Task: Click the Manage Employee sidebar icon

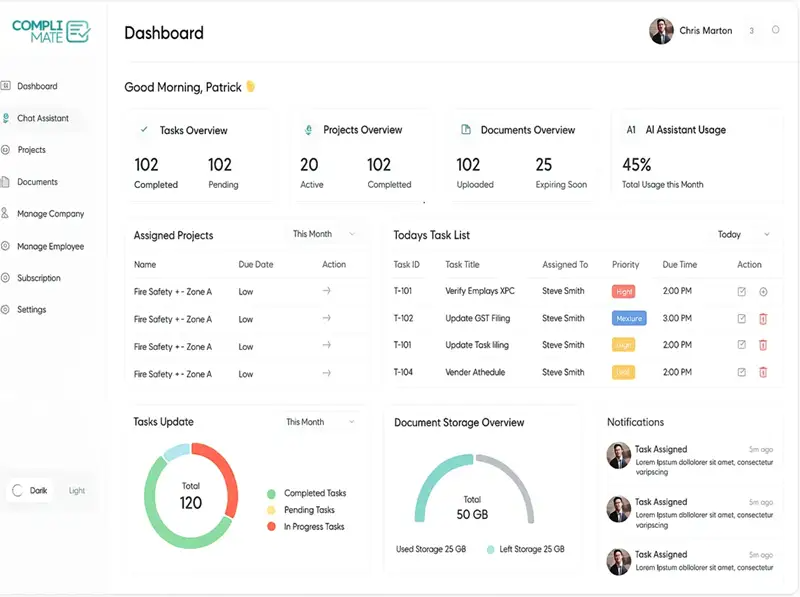Action: pyautogui.click(x=5, y=246)
